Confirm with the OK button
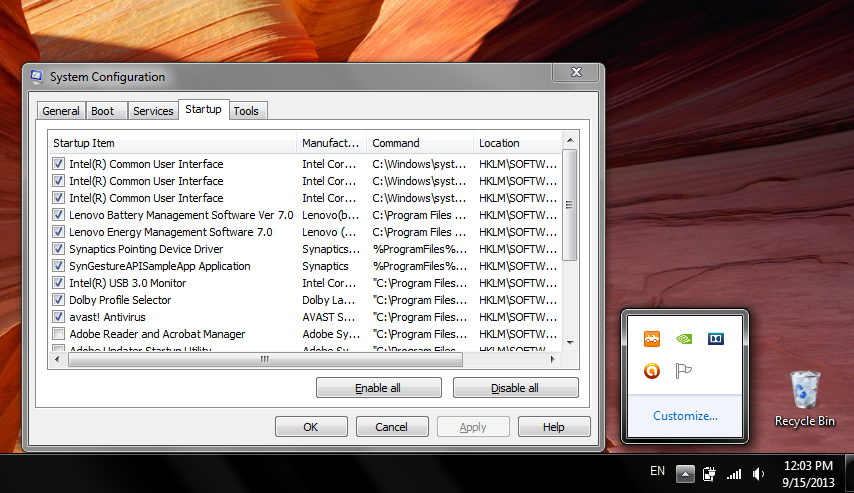This screenshot has height=493, width=854. click(x=311, y=427)
